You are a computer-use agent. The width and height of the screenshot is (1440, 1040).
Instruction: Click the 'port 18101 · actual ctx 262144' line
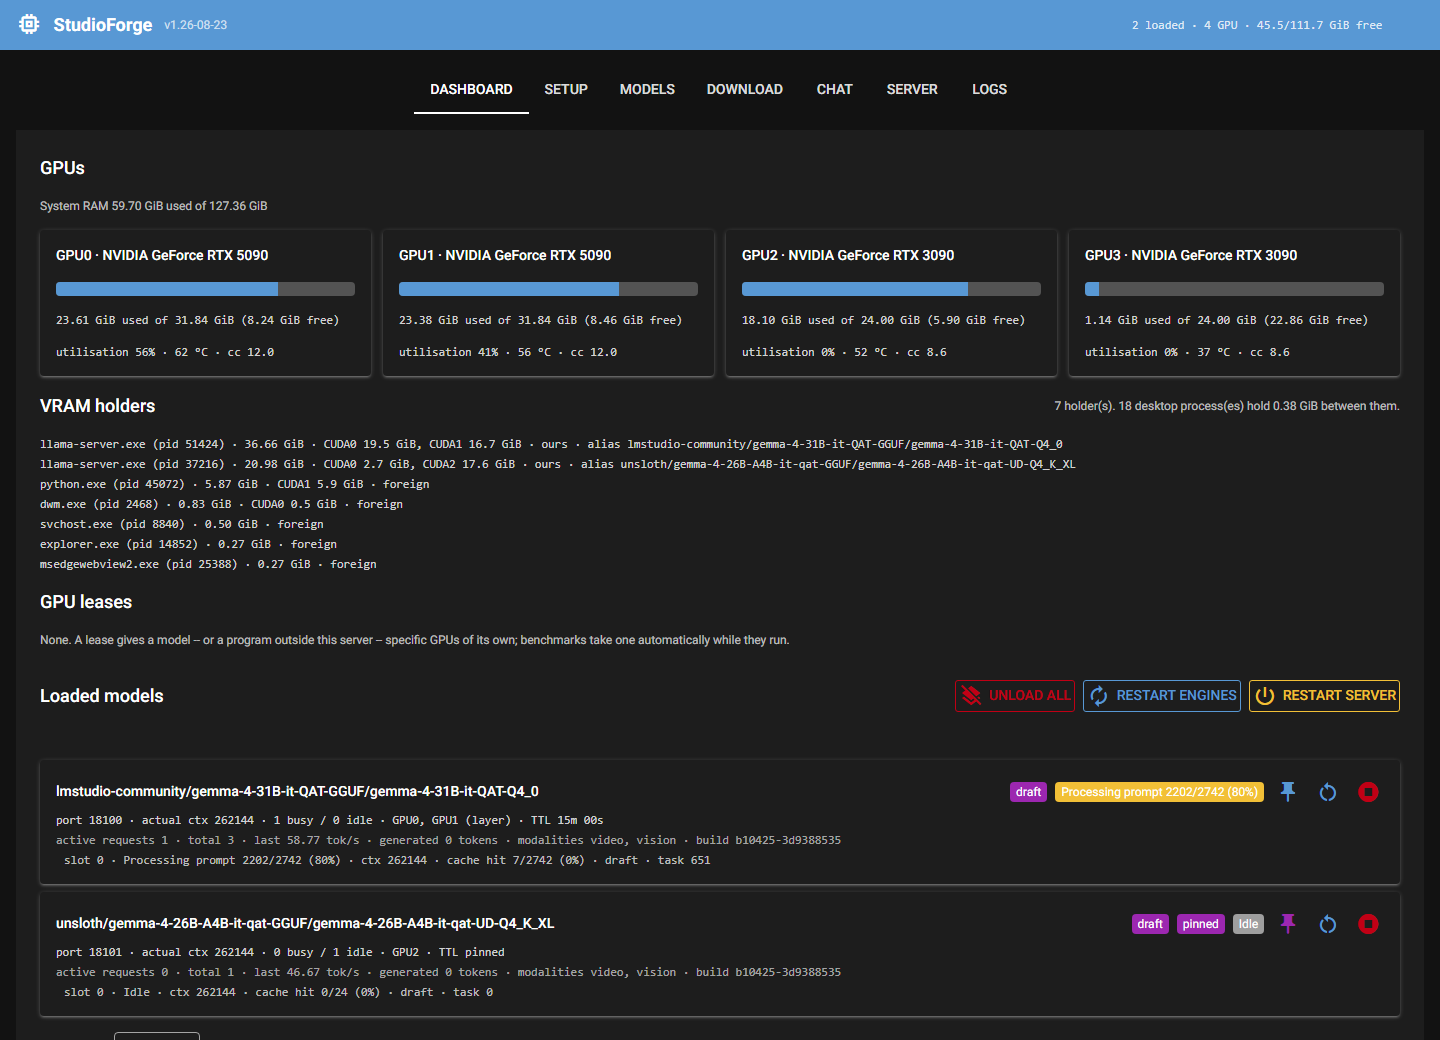280,952
